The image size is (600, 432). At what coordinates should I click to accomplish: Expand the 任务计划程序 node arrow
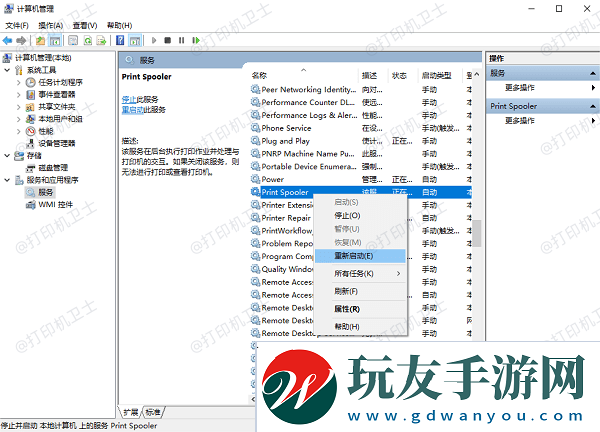click(18, 82)
